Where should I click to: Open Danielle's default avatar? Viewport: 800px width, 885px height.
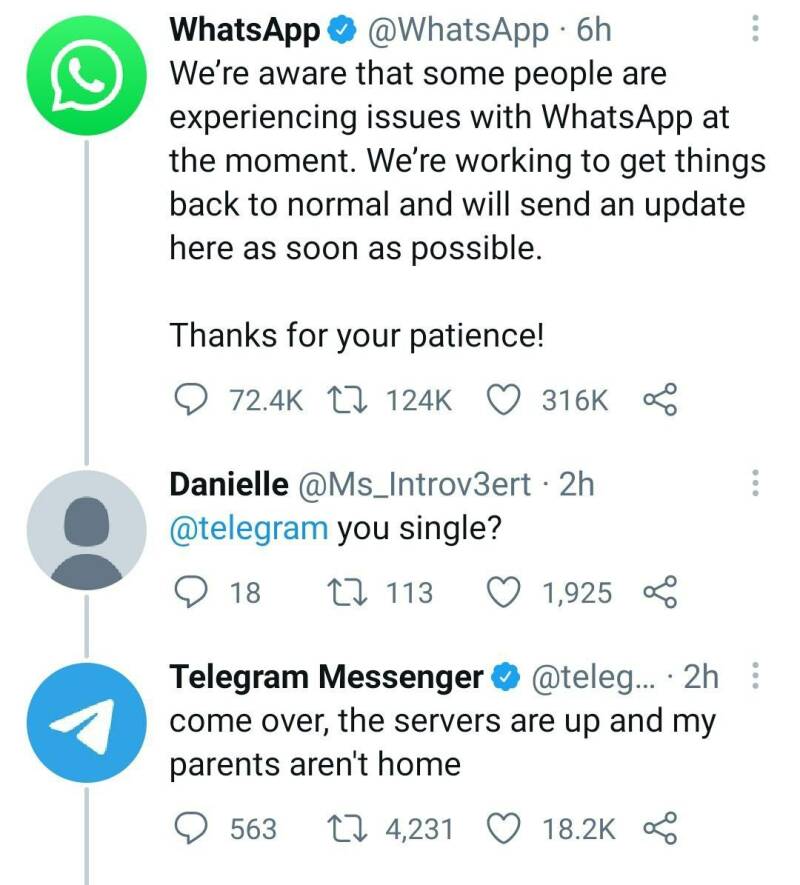click(85, 532)
